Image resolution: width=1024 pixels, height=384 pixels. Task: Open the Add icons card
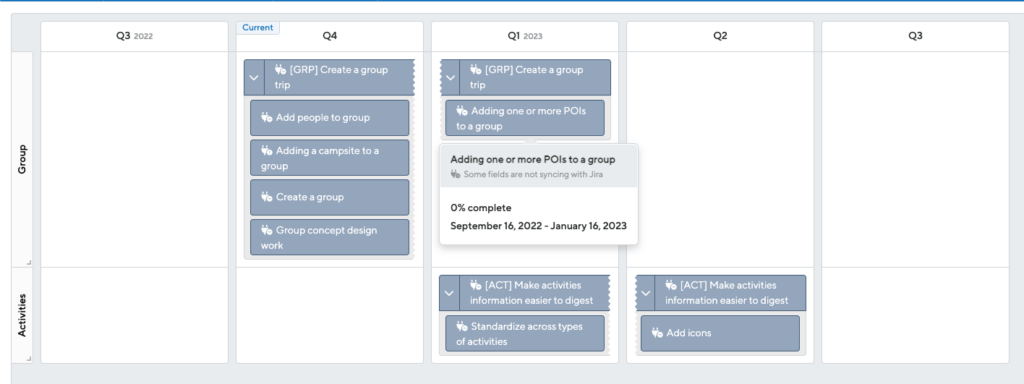point(720,333)
